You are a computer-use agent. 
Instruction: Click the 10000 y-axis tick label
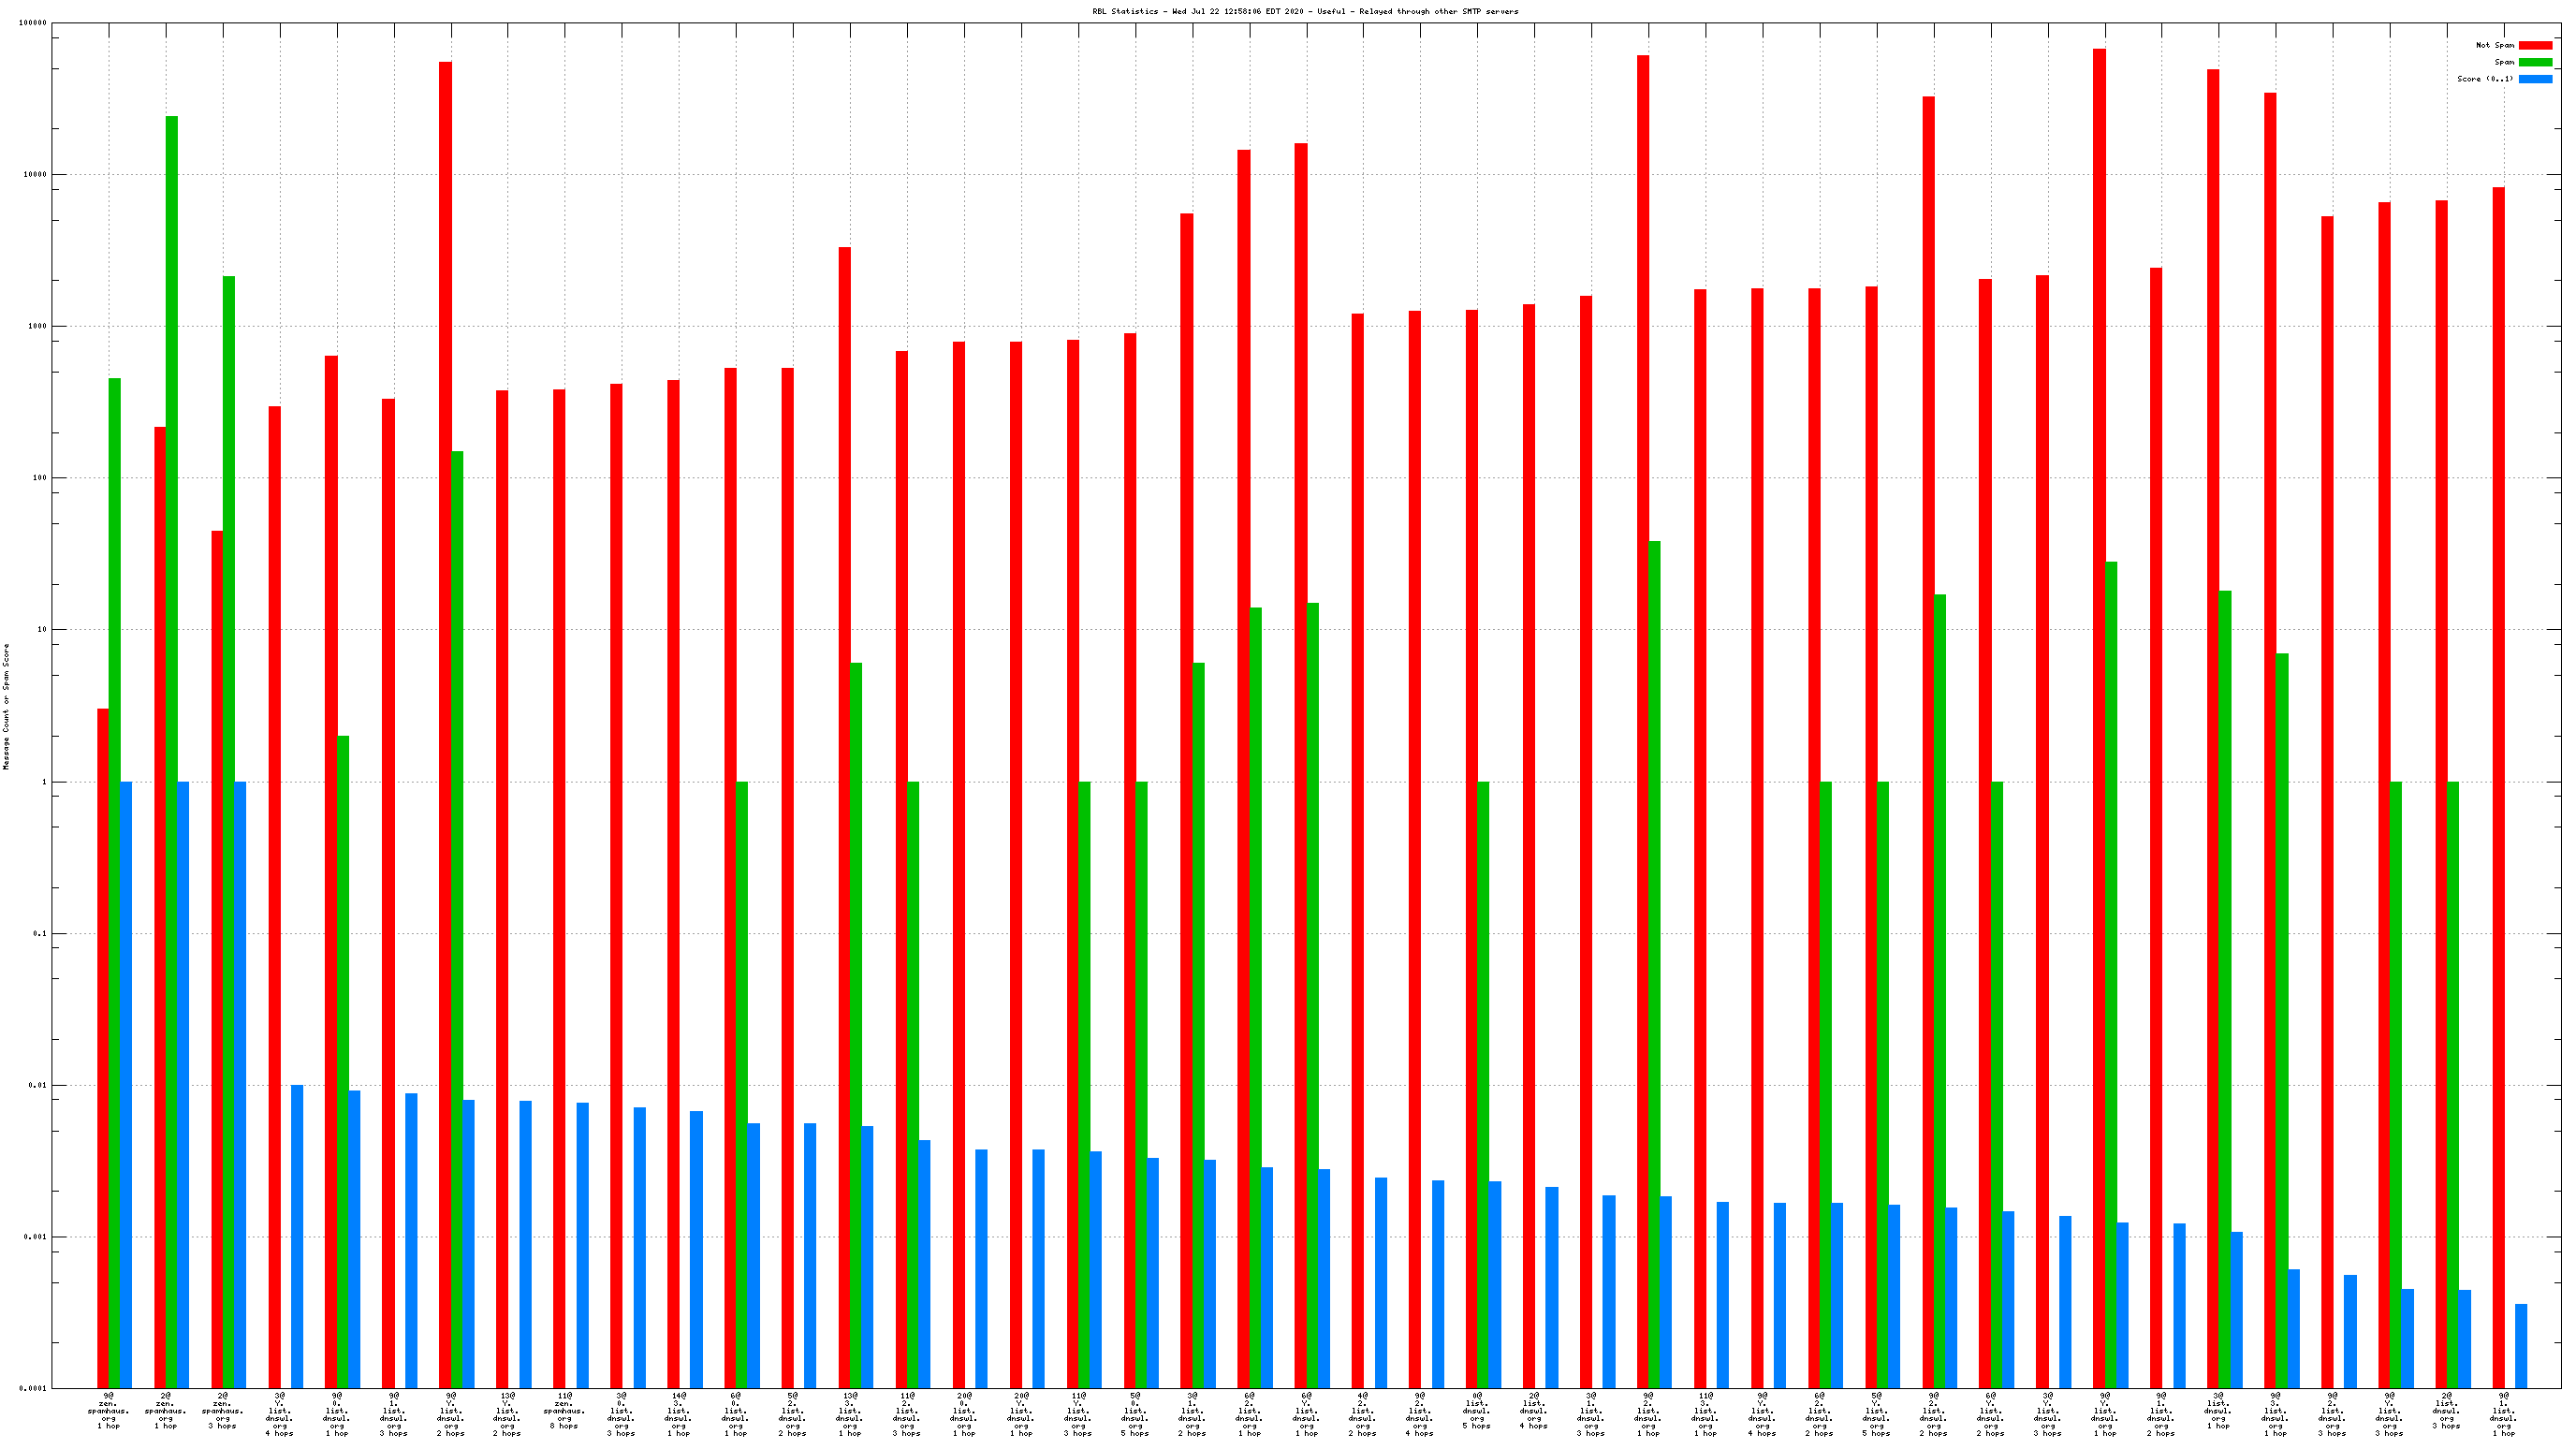click(35, 175)
